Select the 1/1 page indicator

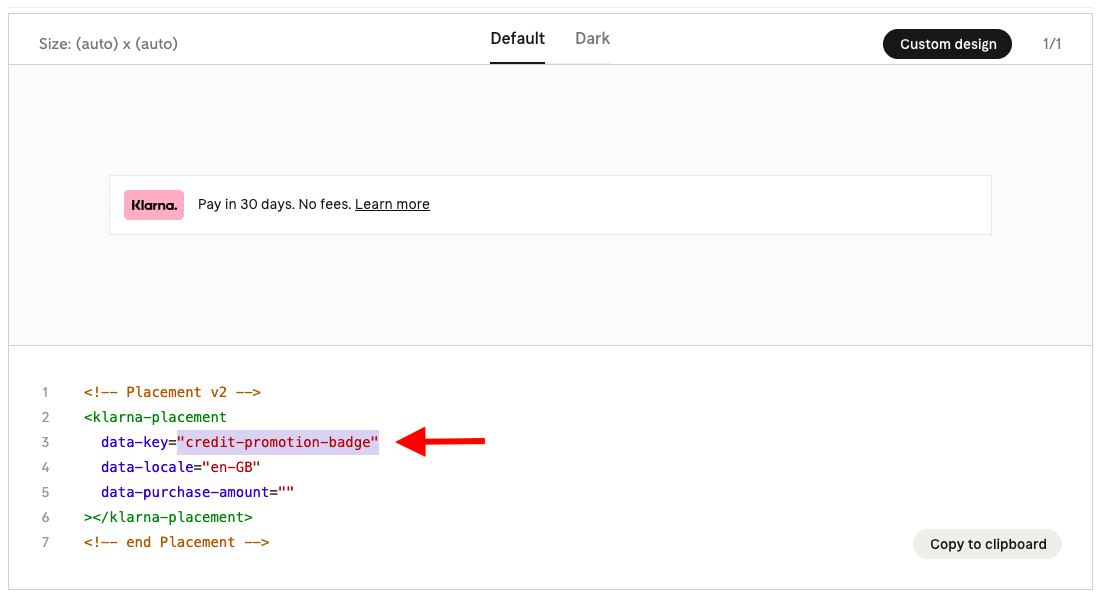(1052, 44)
